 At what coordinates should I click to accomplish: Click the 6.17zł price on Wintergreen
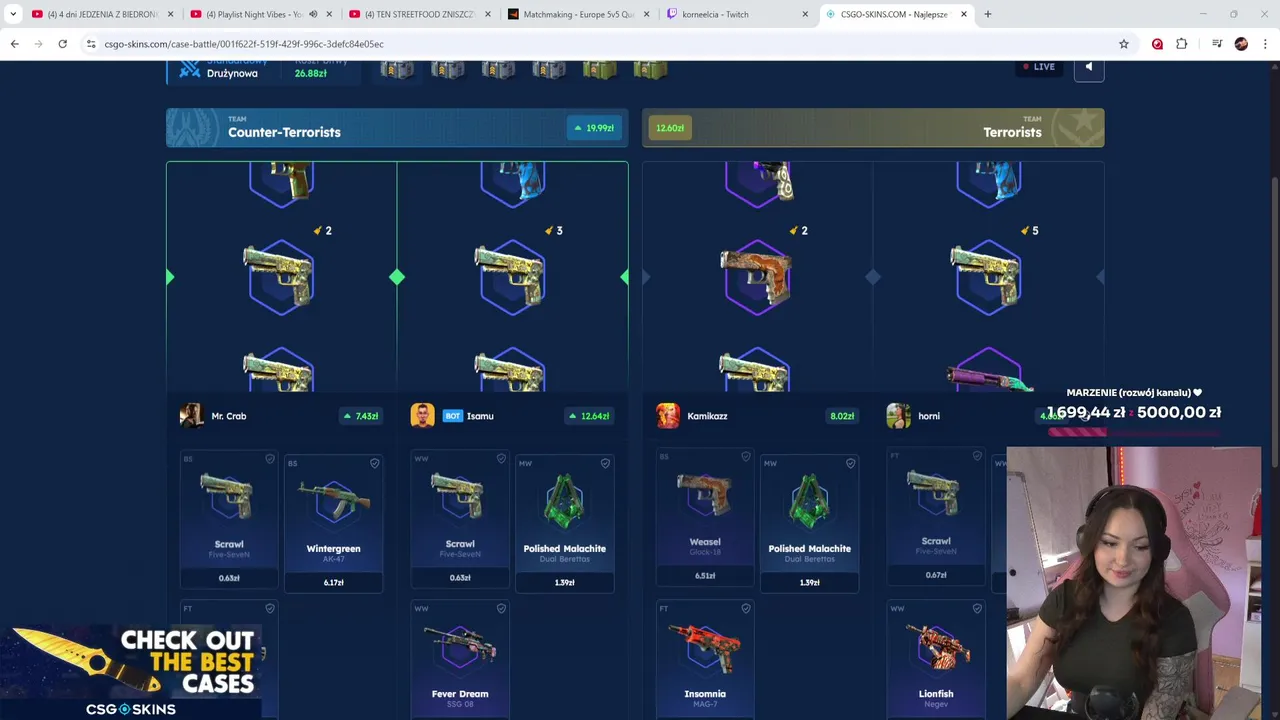click(x=334, y=582)
